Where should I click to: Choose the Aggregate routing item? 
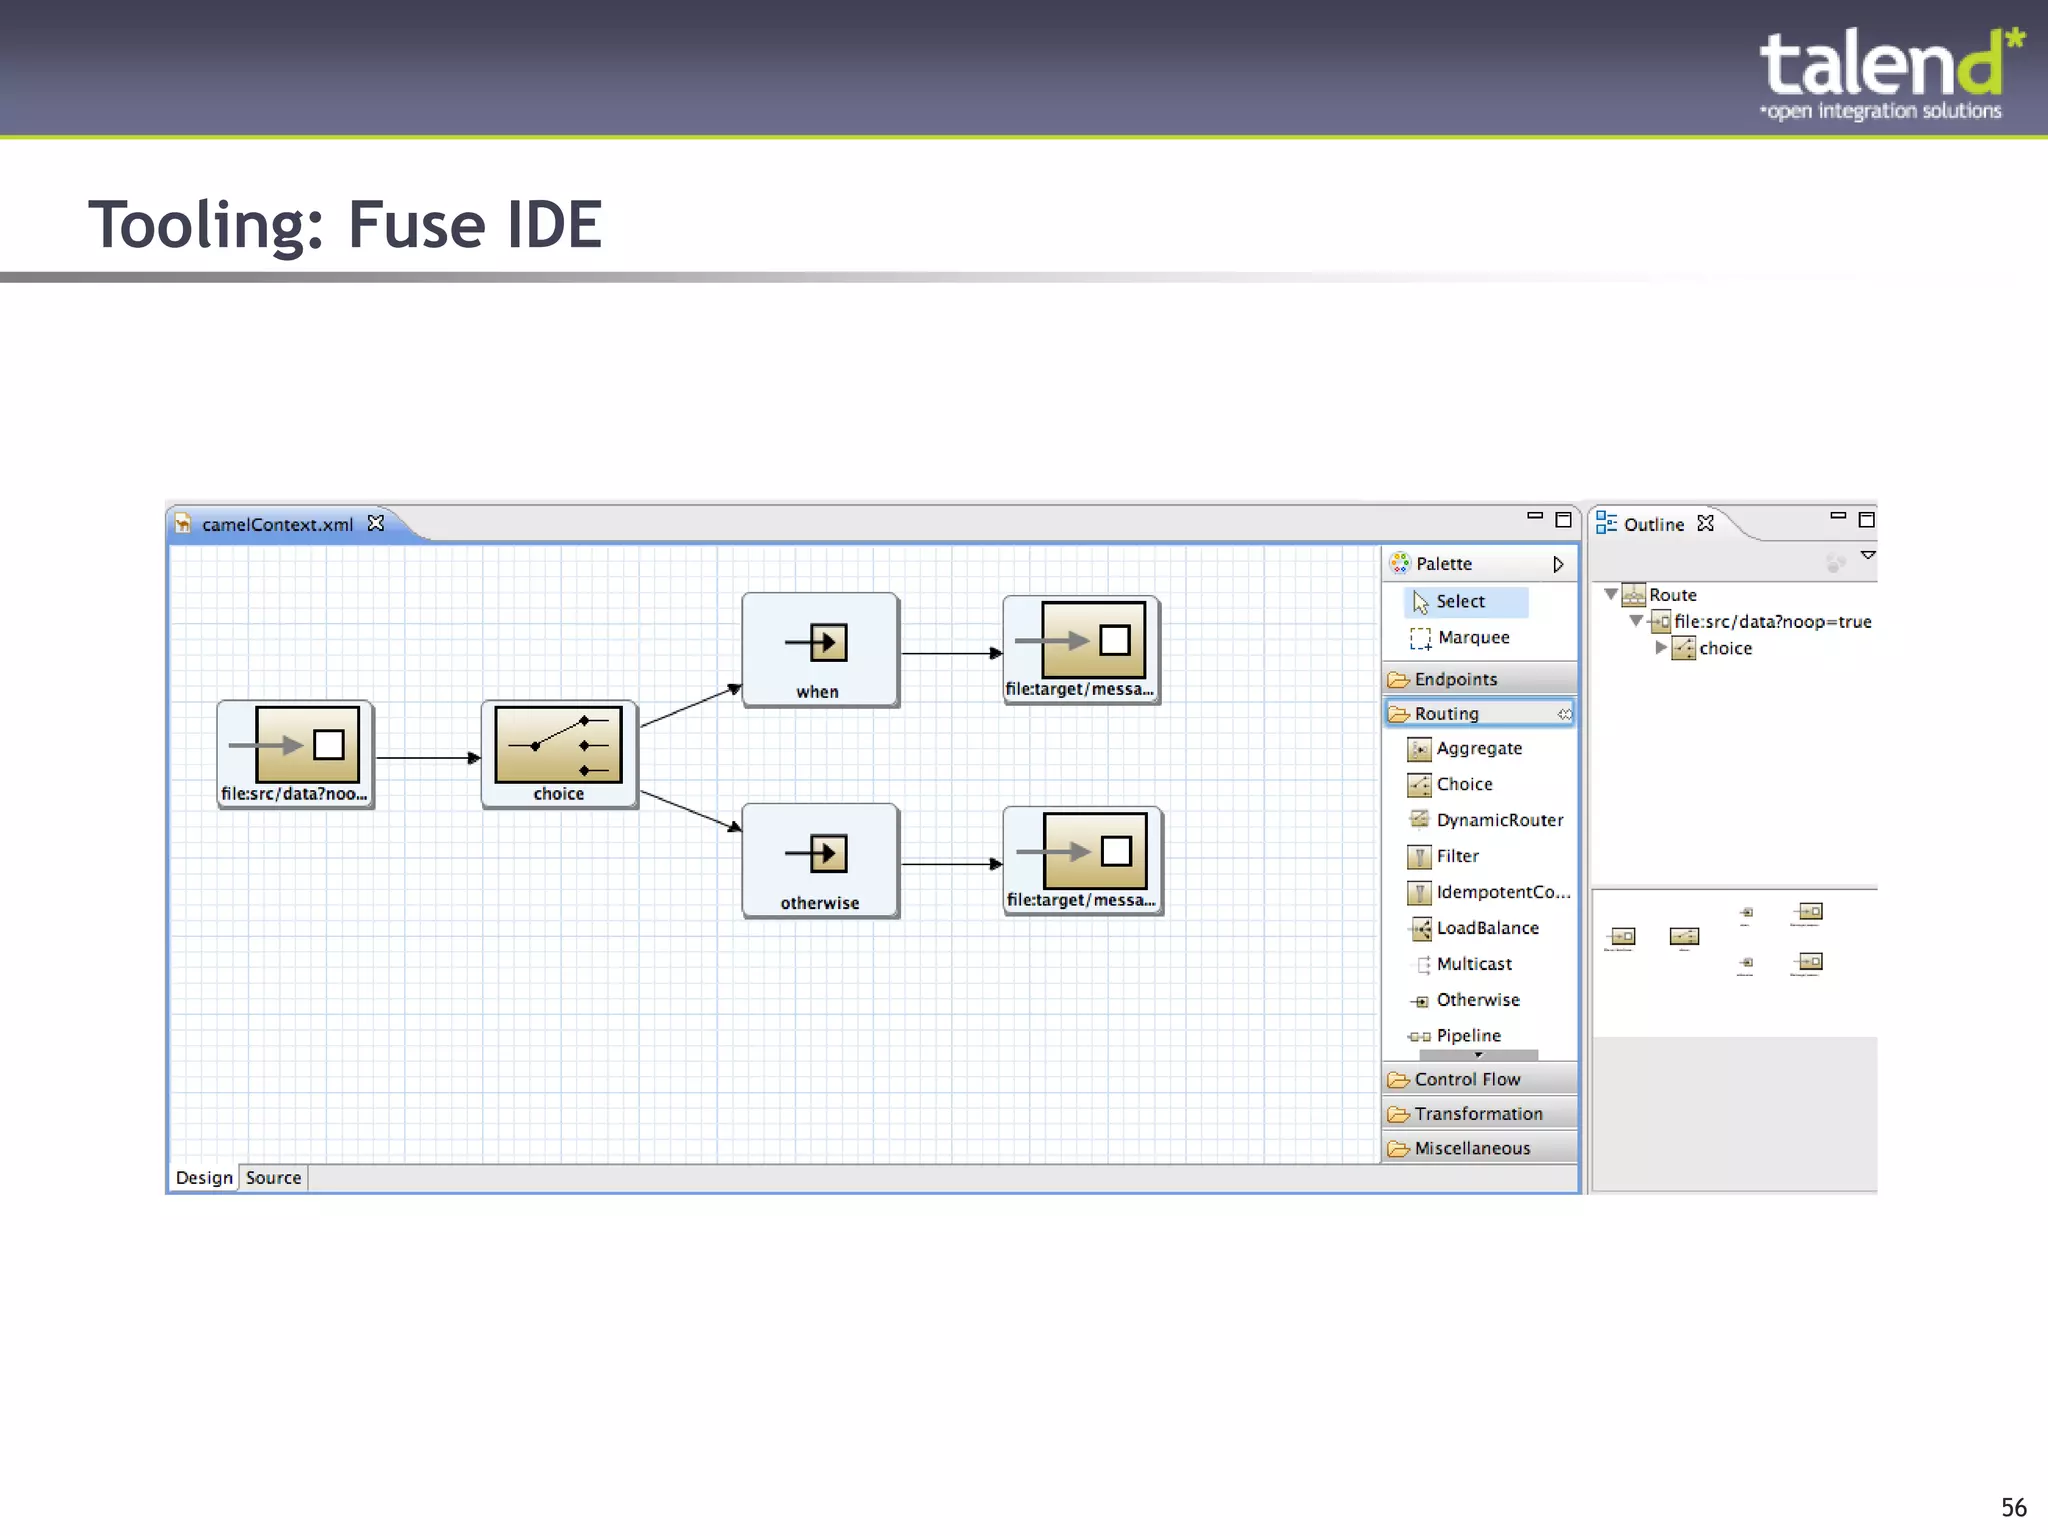(1466, 749)
